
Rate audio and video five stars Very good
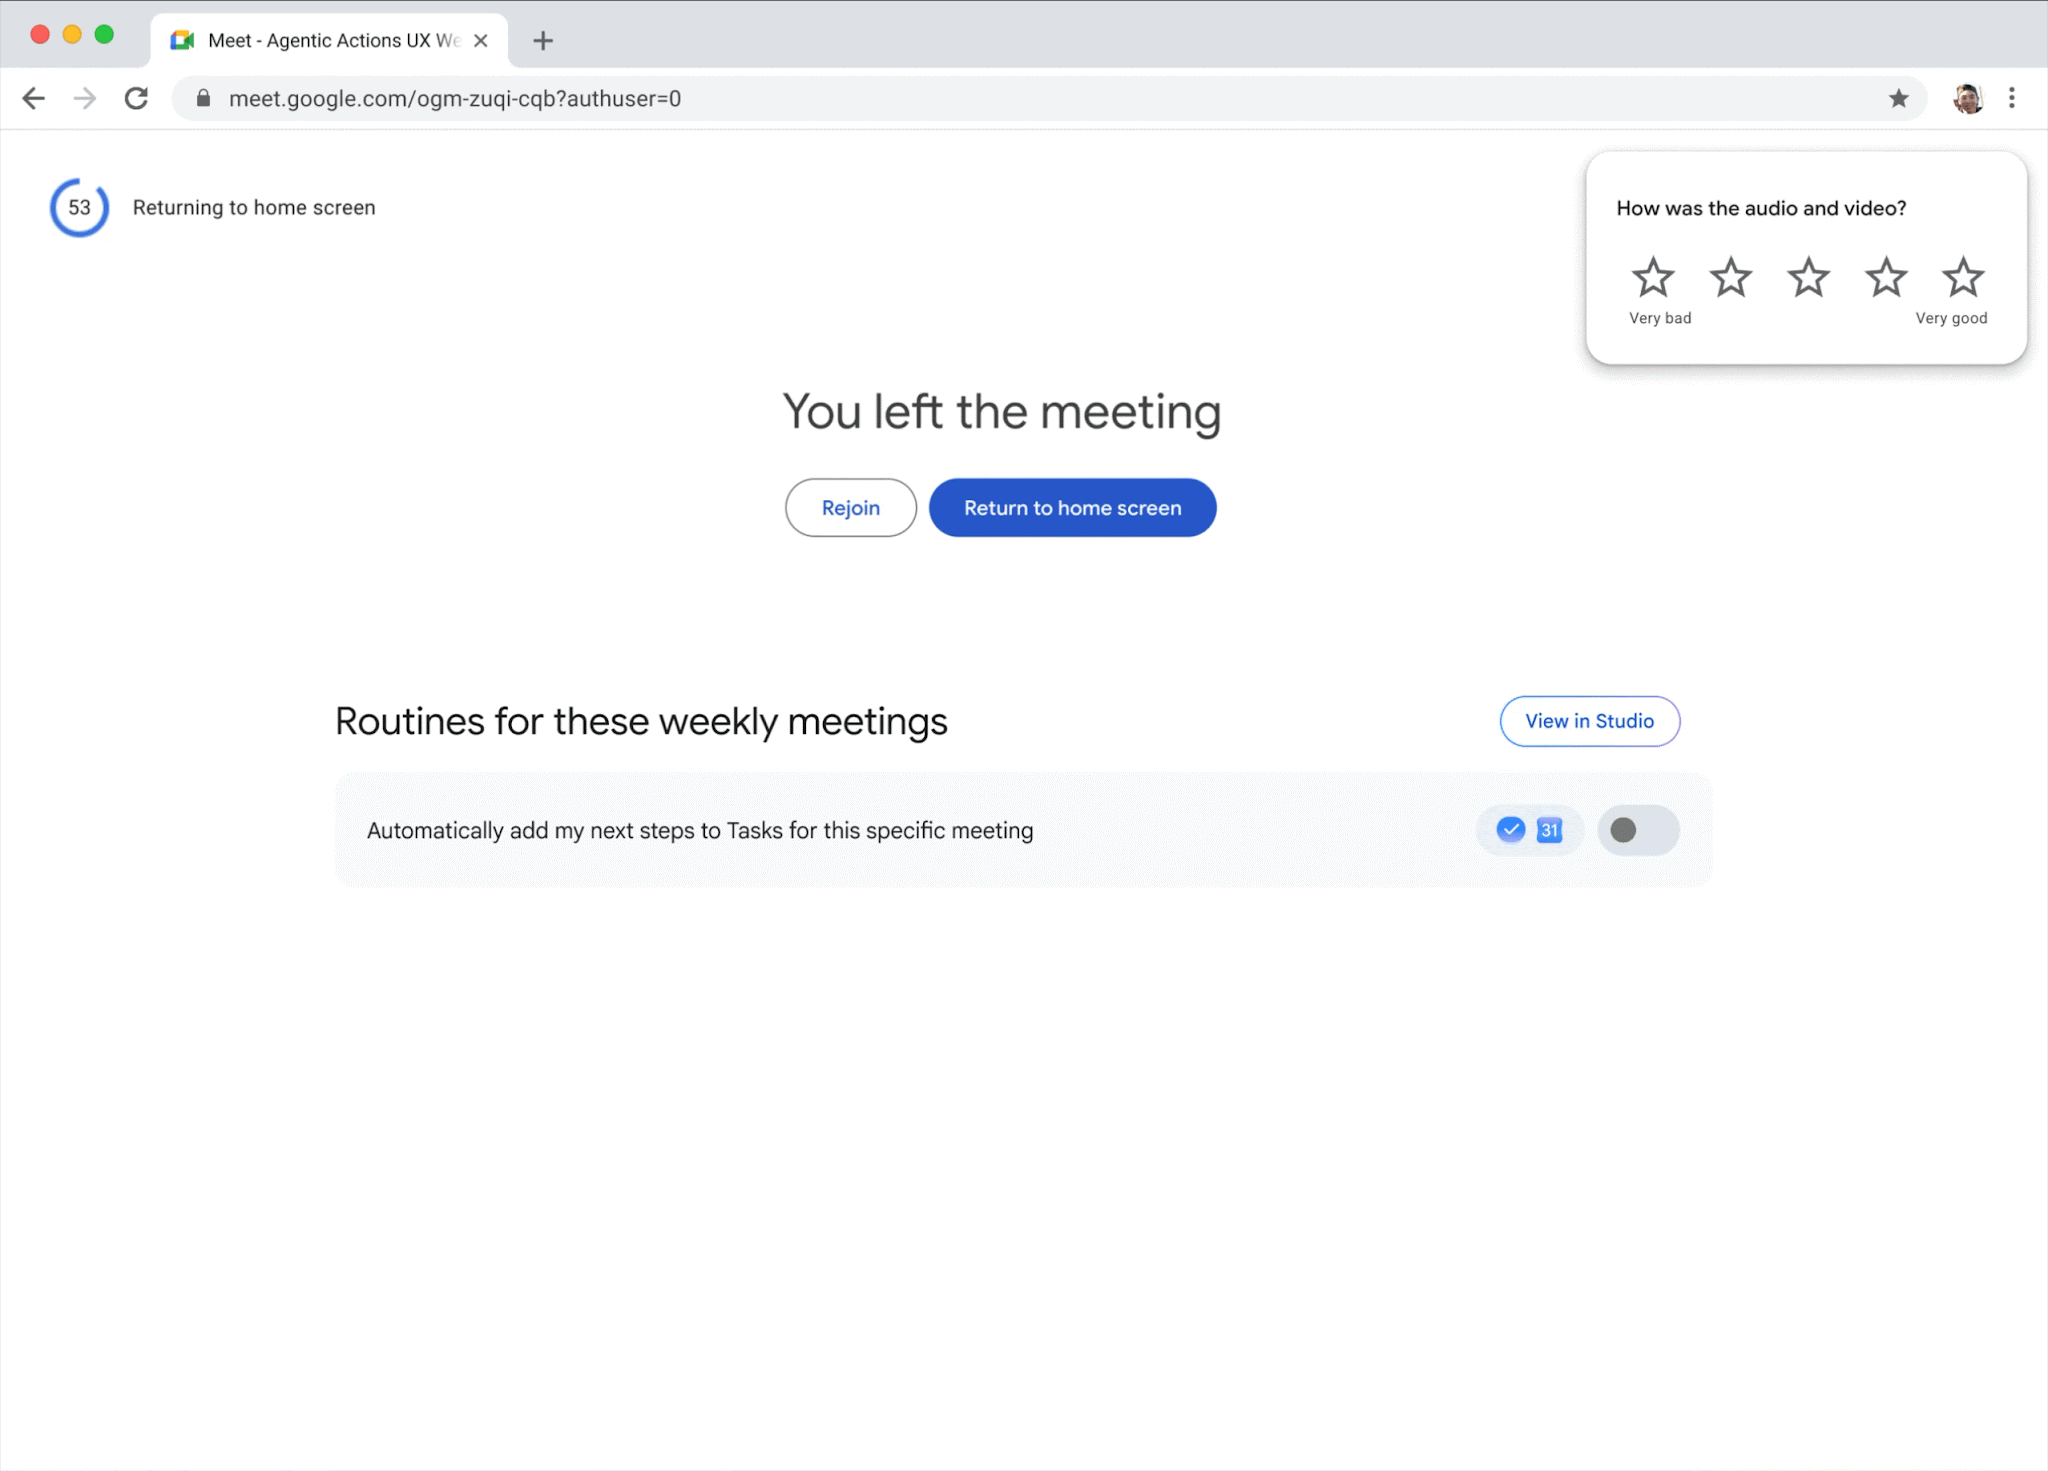1963,277
